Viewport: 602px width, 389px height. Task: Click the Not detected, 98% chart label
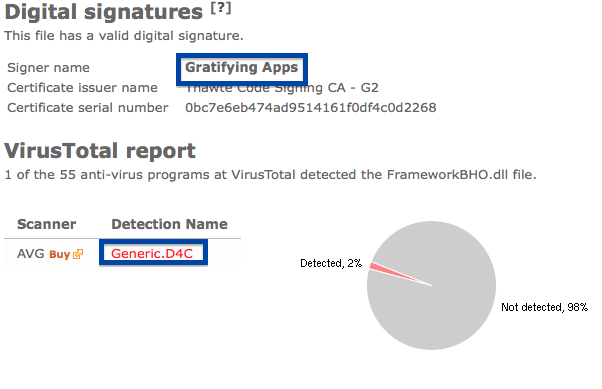tap(544, 307)
